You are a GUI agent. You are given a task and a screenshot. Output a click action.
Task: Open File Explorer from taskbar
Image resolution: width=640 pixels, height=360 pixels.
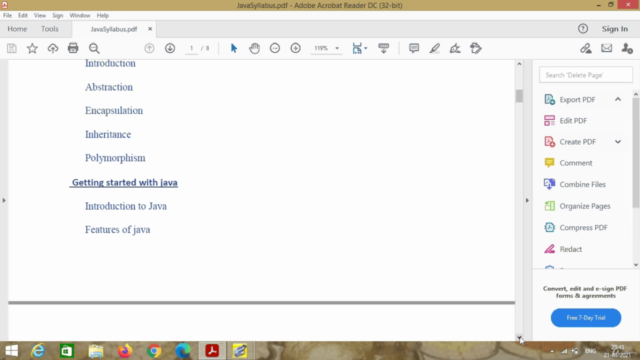[96, 351]
